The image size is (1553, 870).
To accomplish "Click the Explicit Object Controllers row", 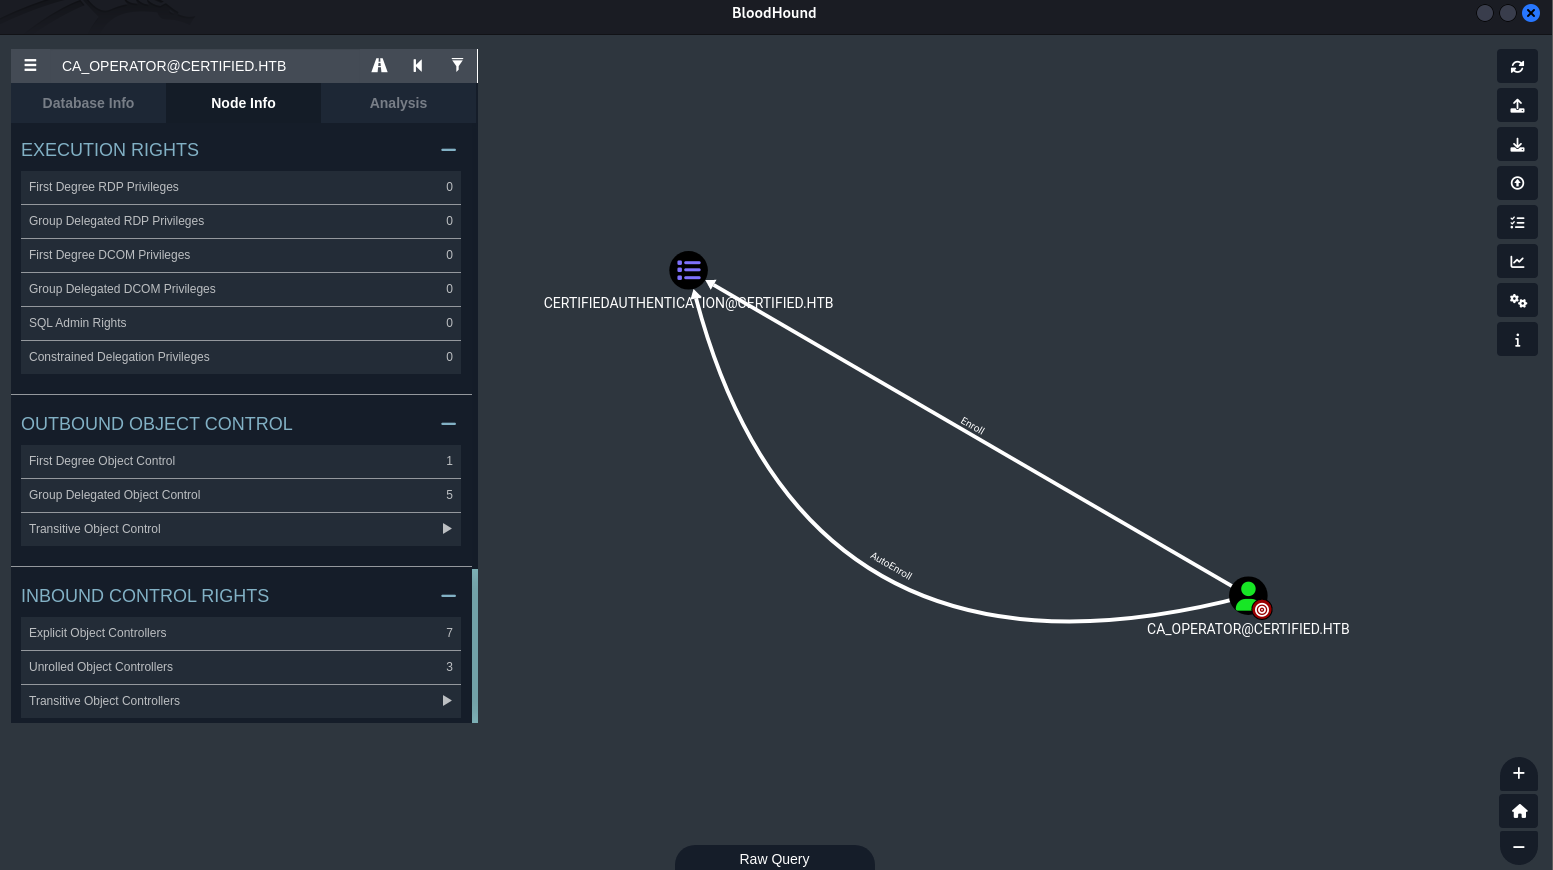I will (240, 633).
